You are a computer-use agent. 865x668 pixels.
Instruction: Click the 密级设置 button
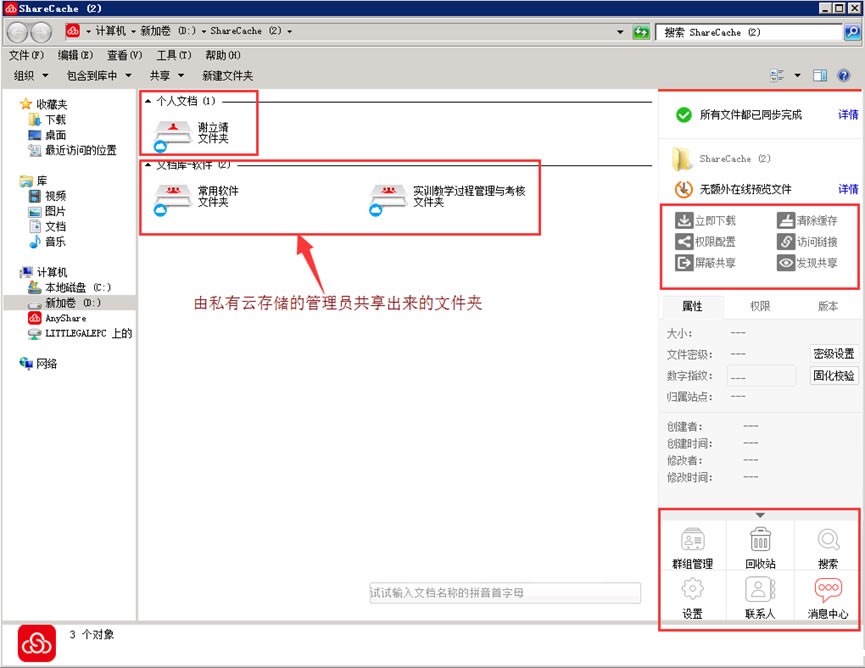pos(833,353)
